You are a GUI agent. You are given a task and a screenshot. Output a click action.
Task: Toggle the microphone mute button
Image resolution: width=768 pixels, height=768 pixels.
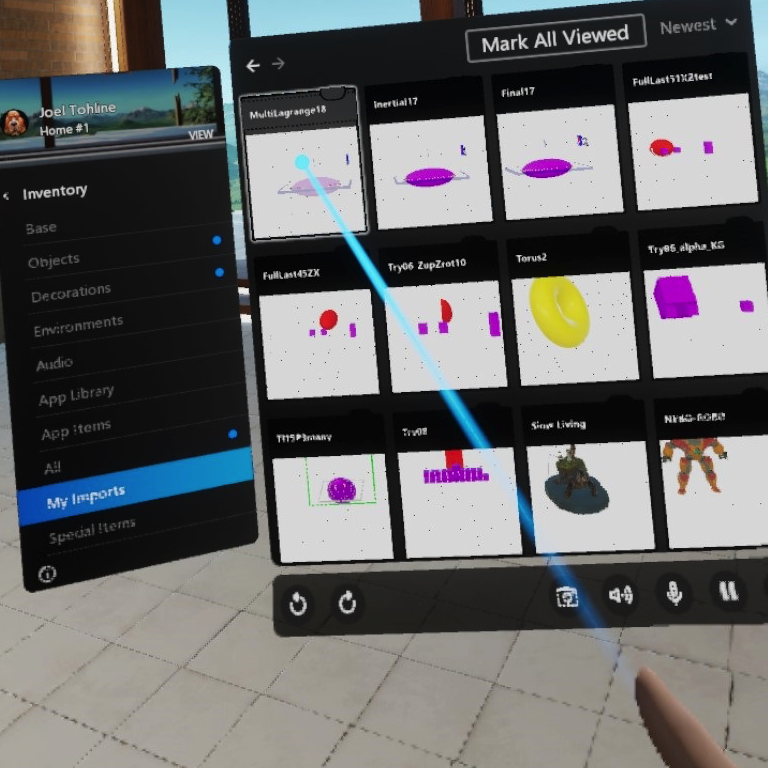point(675,593)
